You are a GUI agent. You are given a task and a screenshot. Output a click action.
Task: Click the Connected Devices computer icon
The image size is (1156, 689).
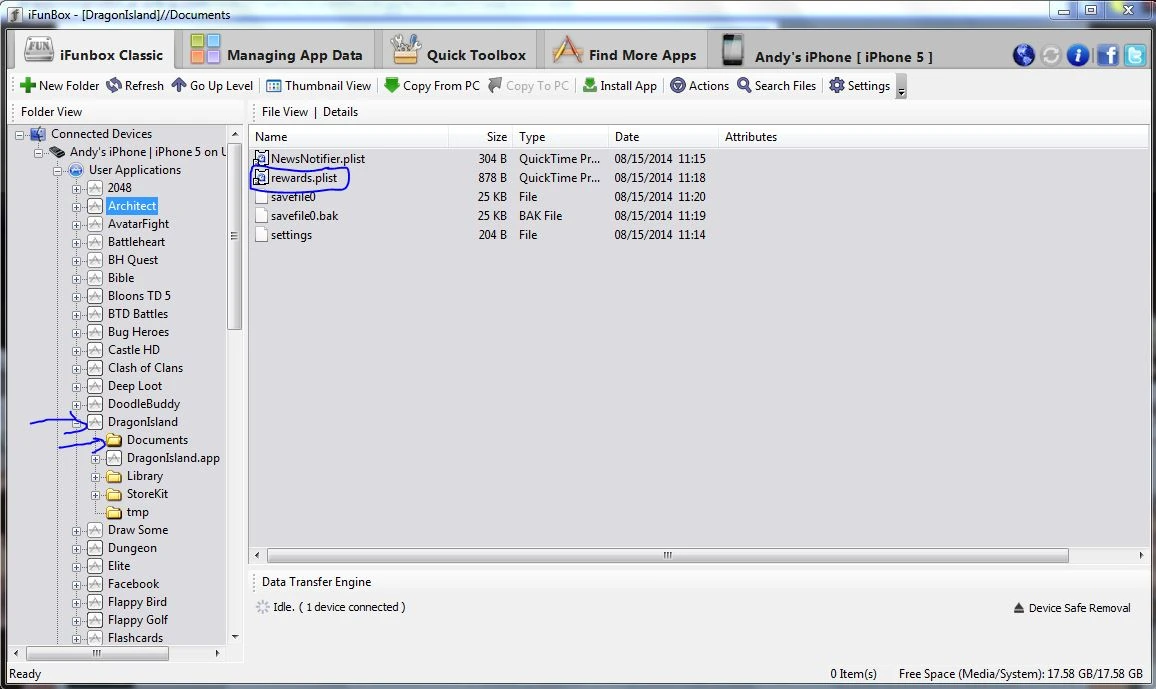pos(38,134)
